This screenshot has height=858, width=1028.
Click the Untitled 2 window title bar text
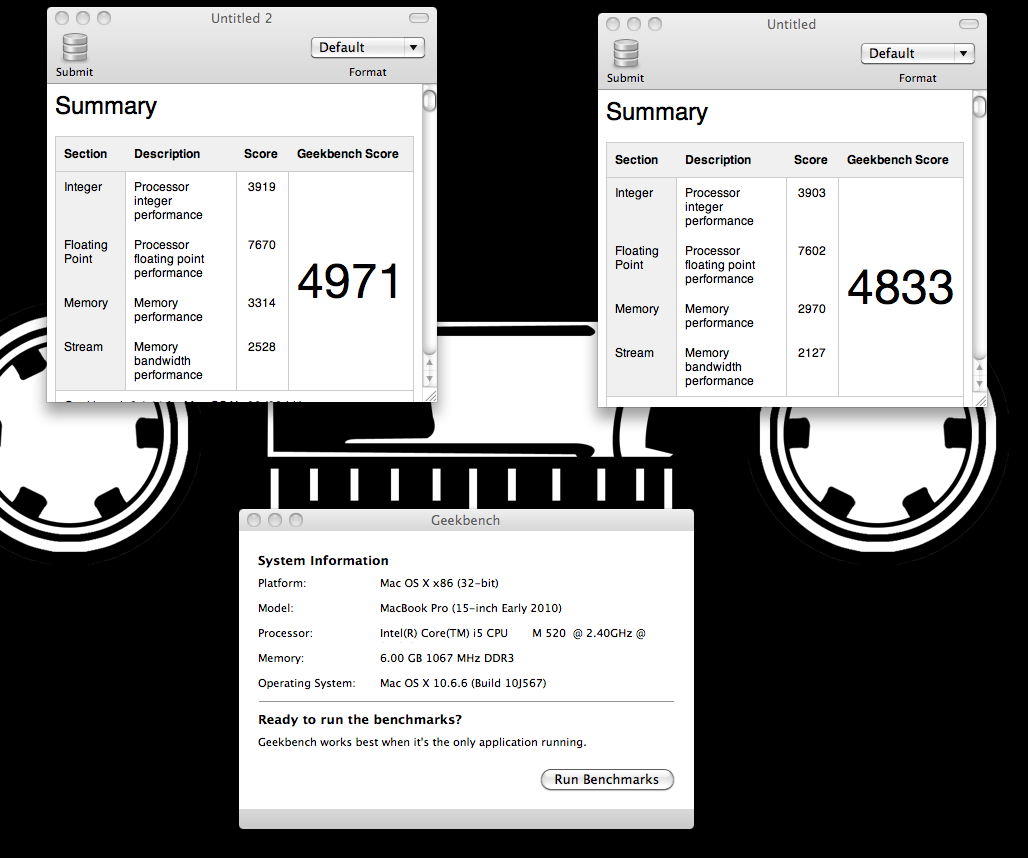pyautogui.click(x=241, y=18)
